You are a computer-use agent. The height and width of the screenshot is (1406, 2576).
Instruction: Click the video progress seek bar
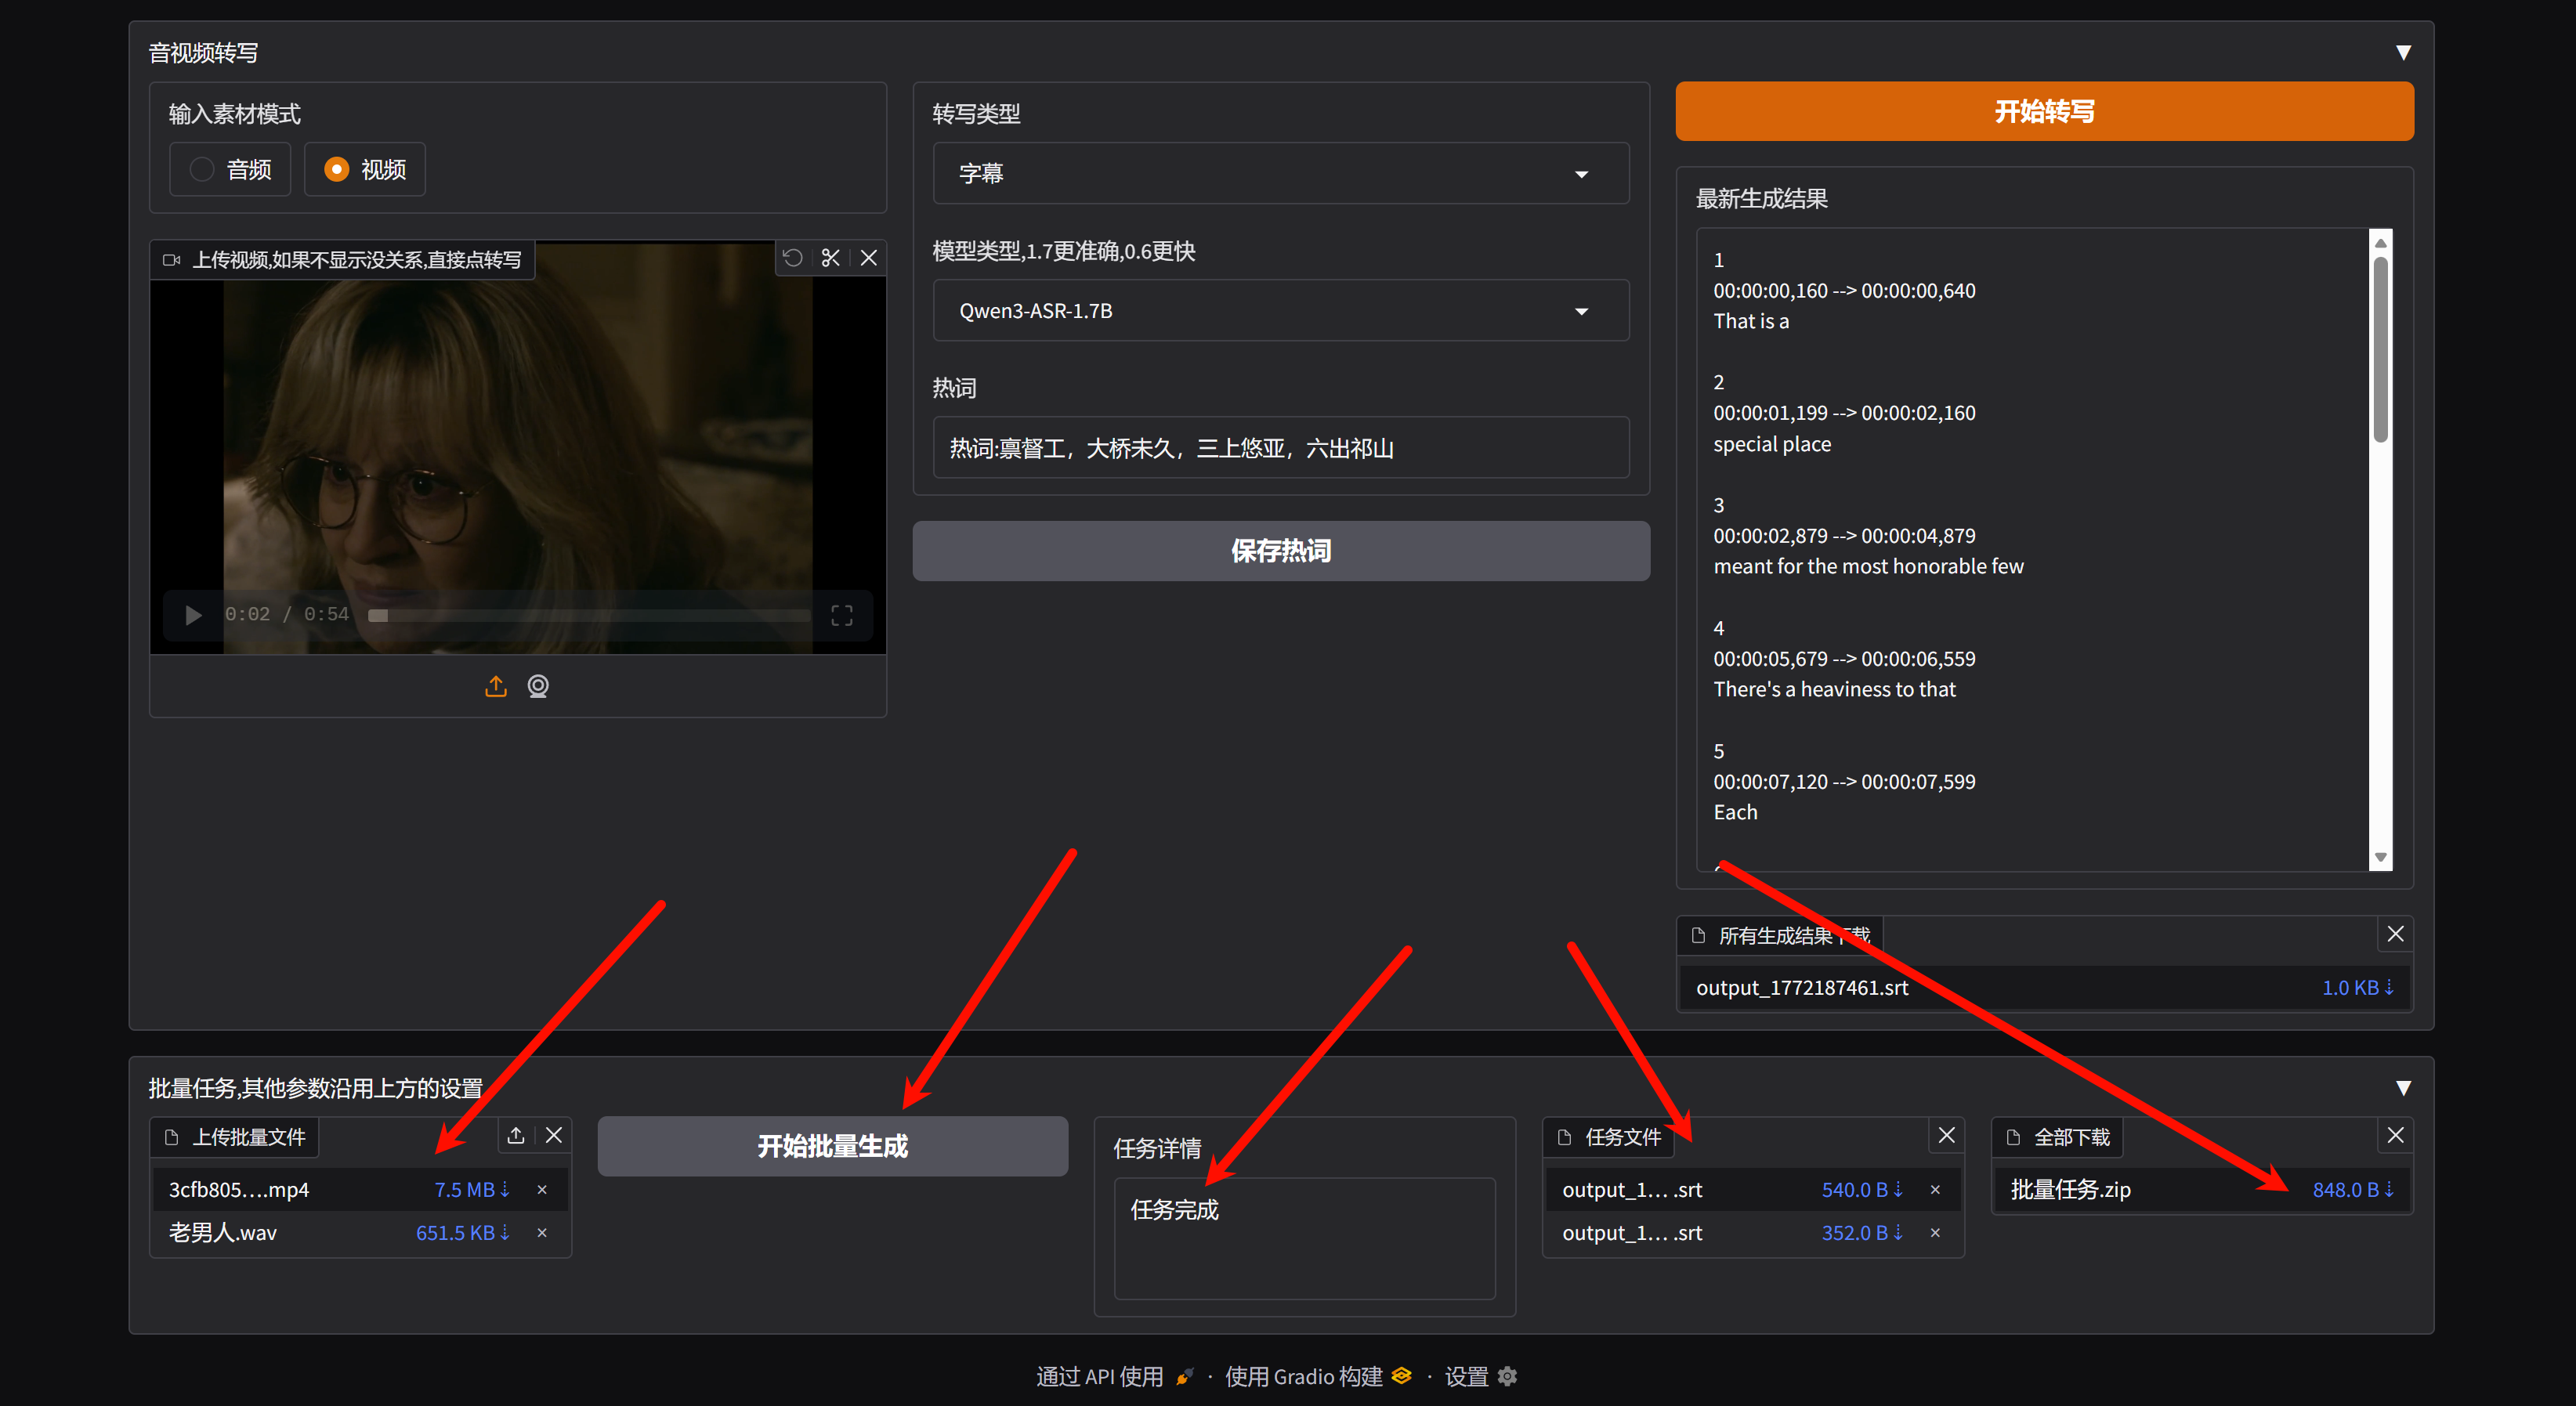point(590,615)
